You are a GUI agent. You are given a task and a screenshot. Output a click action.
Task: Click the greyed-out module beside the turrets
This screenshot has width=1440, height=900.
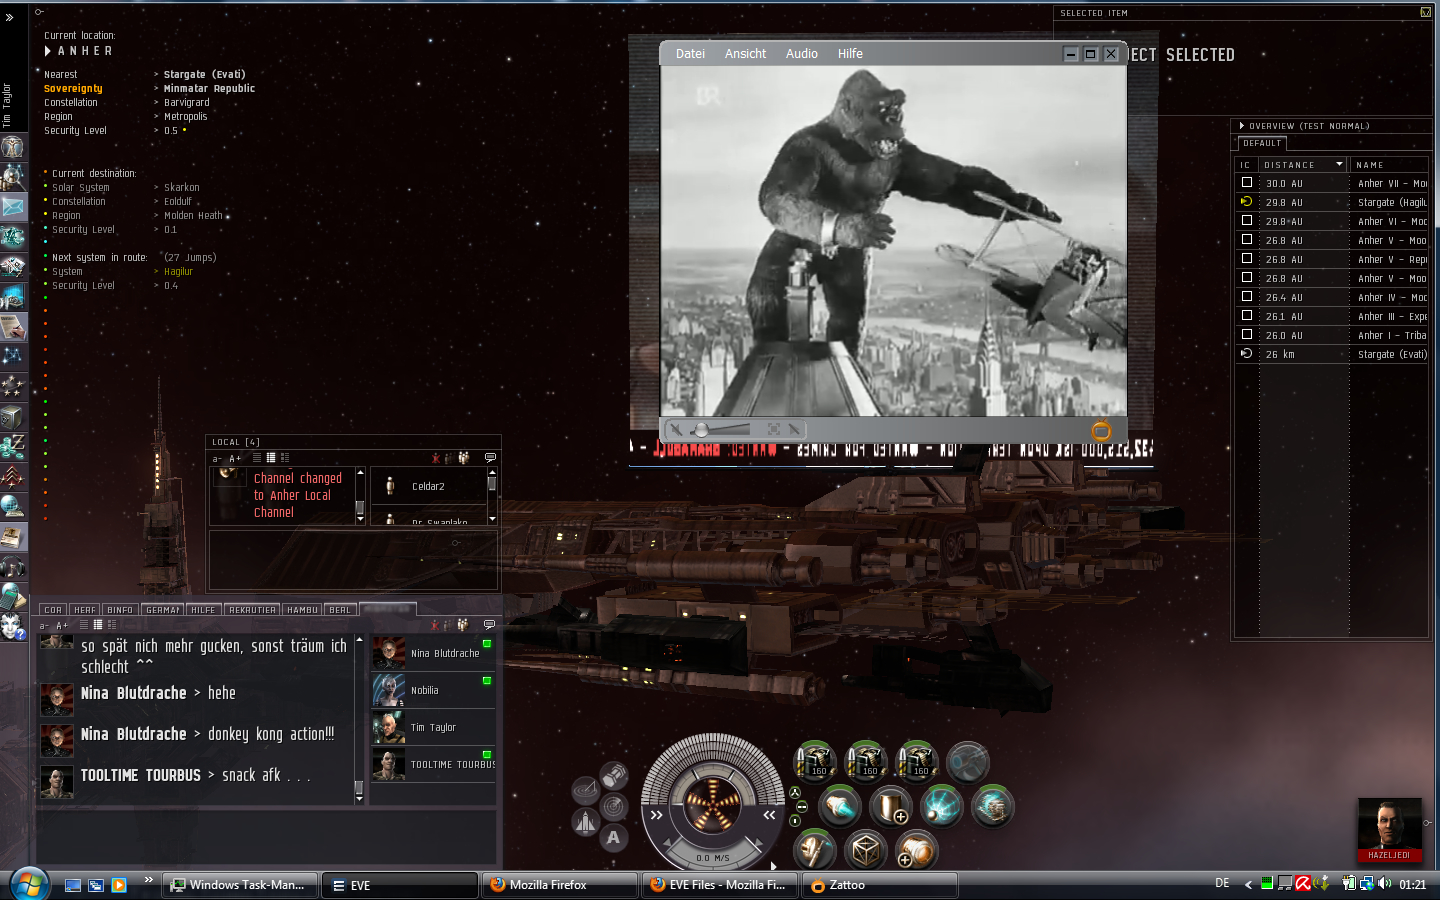point(968,762)
